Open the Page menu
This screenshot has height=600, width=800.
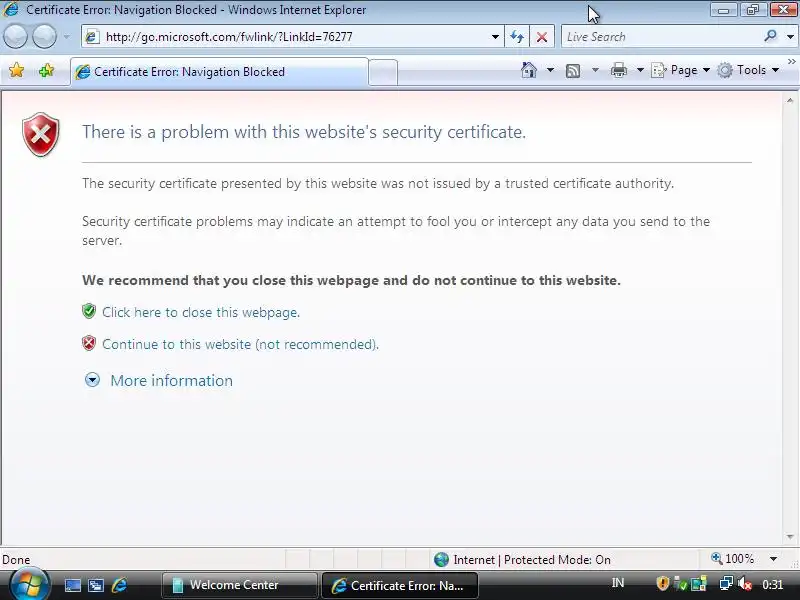point(681,70)
